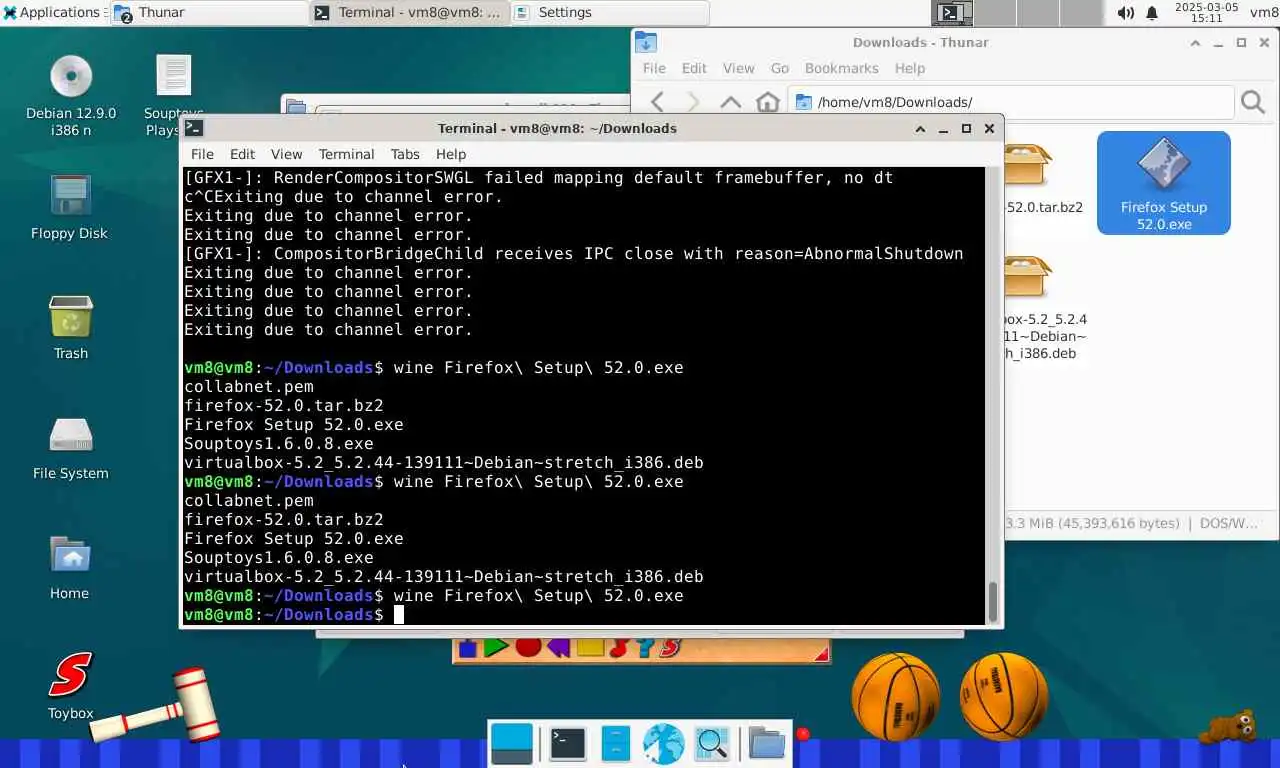Open the vm8 user menu
1280x768 pixels.
point(1264,12)
